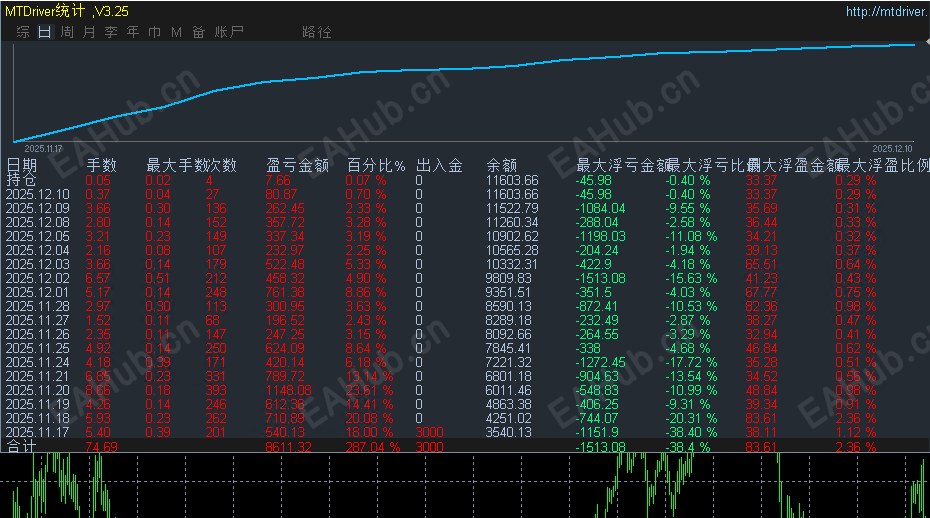The height and width of the screenshot is (518, 930).
Task: Click balance 11522.79 cell
Action: [x=512, y=209]
